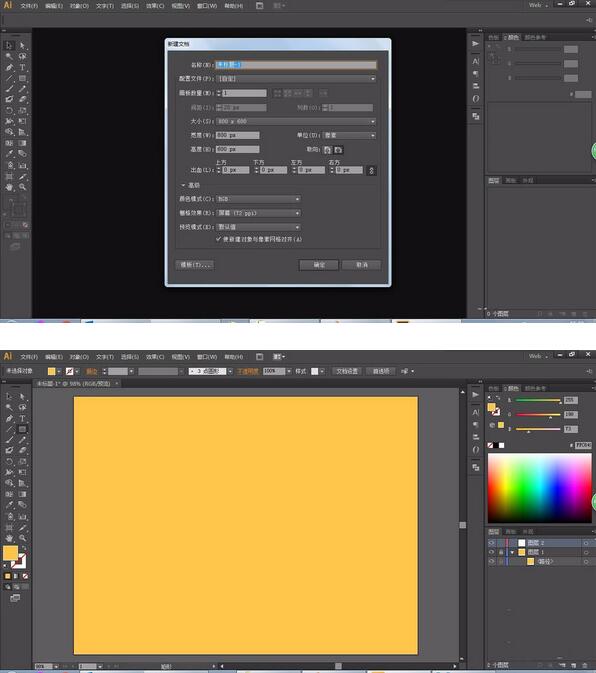Click fill color swatch in the control bar
The height and width of the screenshot is (673, 596).
pos(51,371)
